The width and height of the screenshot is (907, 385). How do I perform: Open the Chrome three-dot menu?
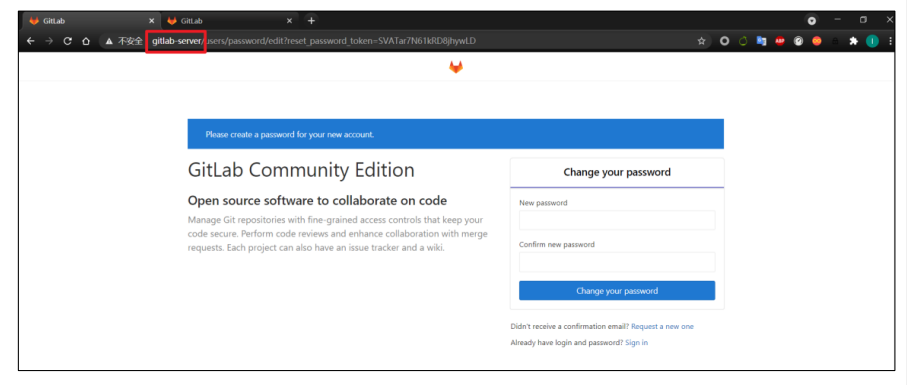coord(890,41)
